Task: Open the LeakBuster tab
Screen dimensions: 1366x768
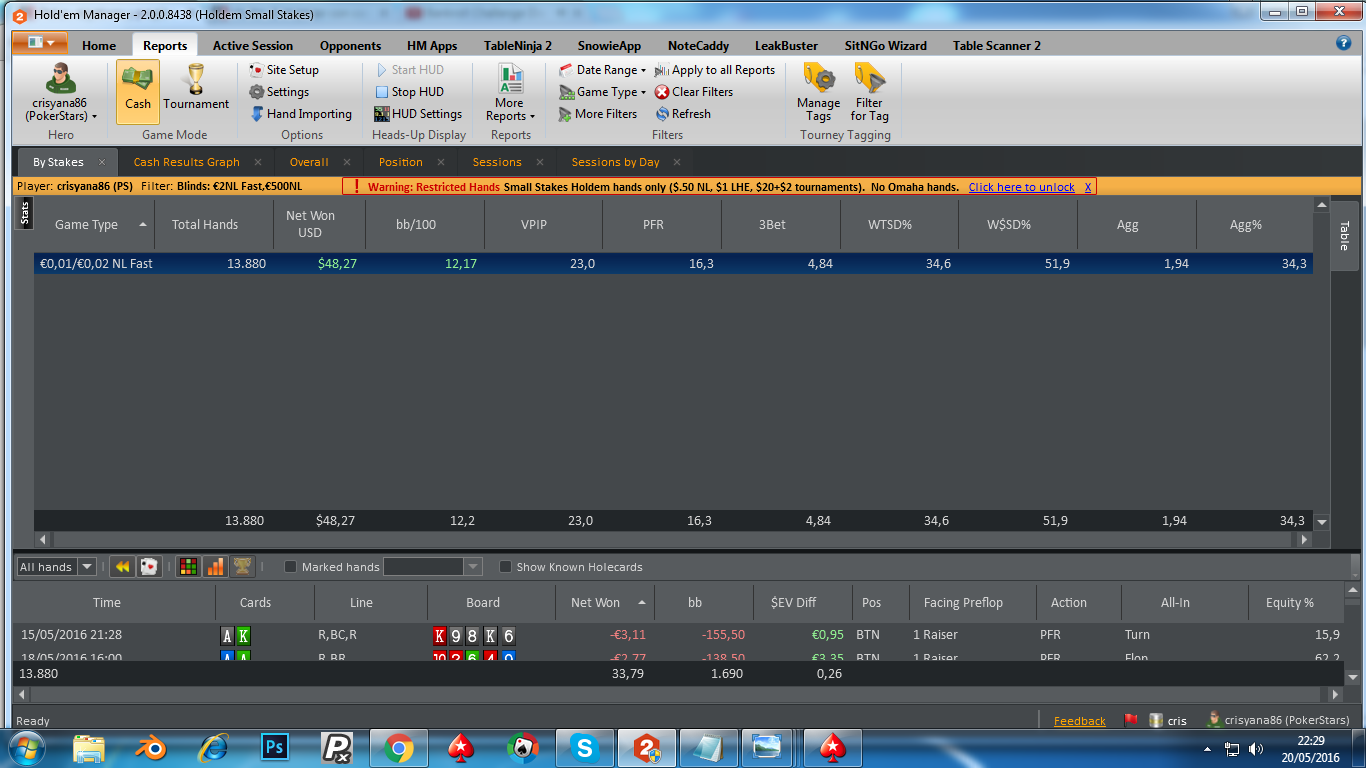Action: pos(786,46)
